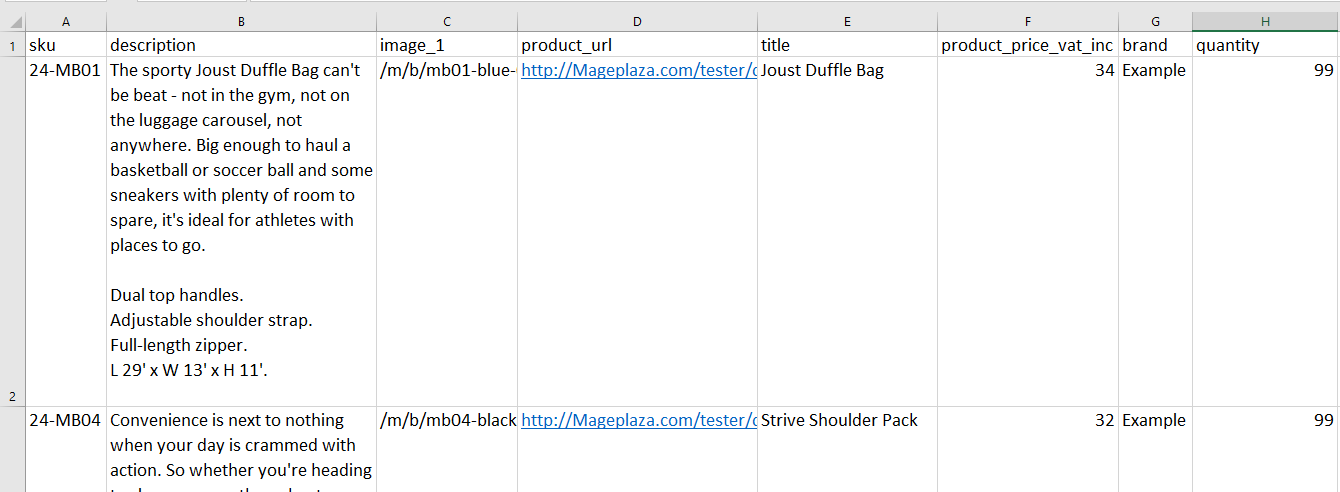Click the Select All corner triangle
Image resolution: width=1340 pixels, height=492 pixels.
[x=13, y=22]
